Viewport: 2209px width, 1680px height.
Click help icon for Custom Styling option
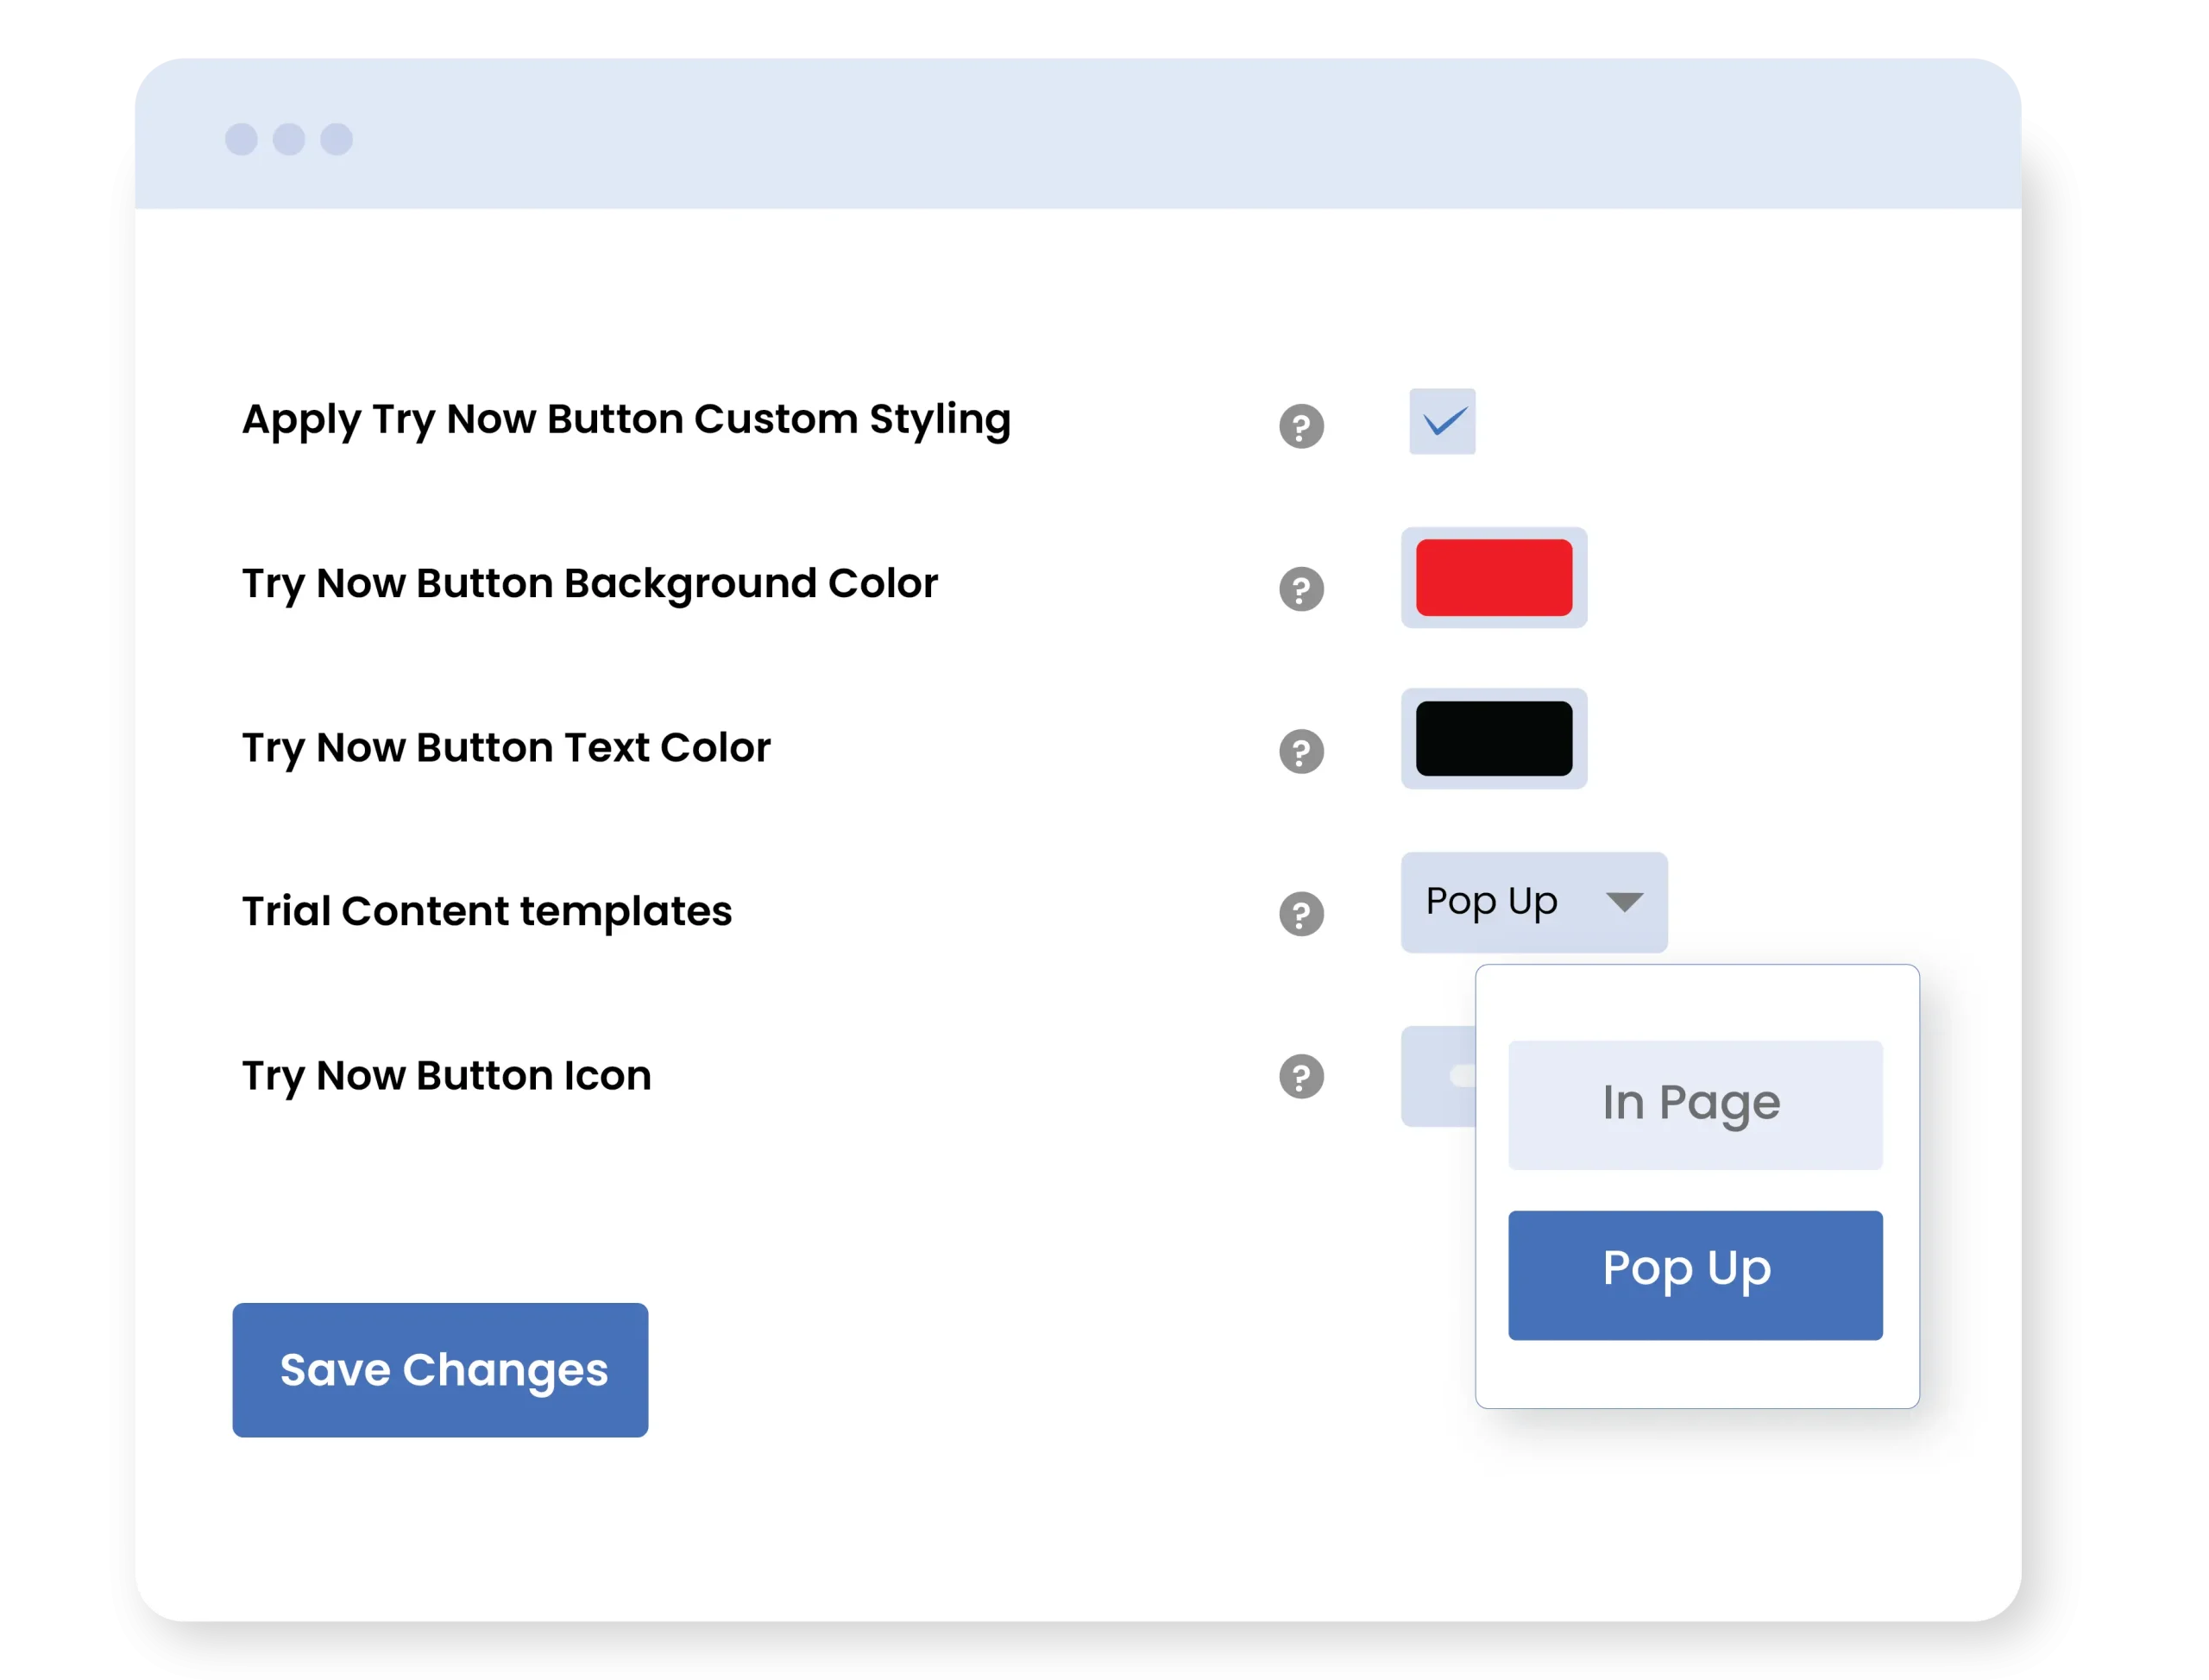tap(1301, 426)
